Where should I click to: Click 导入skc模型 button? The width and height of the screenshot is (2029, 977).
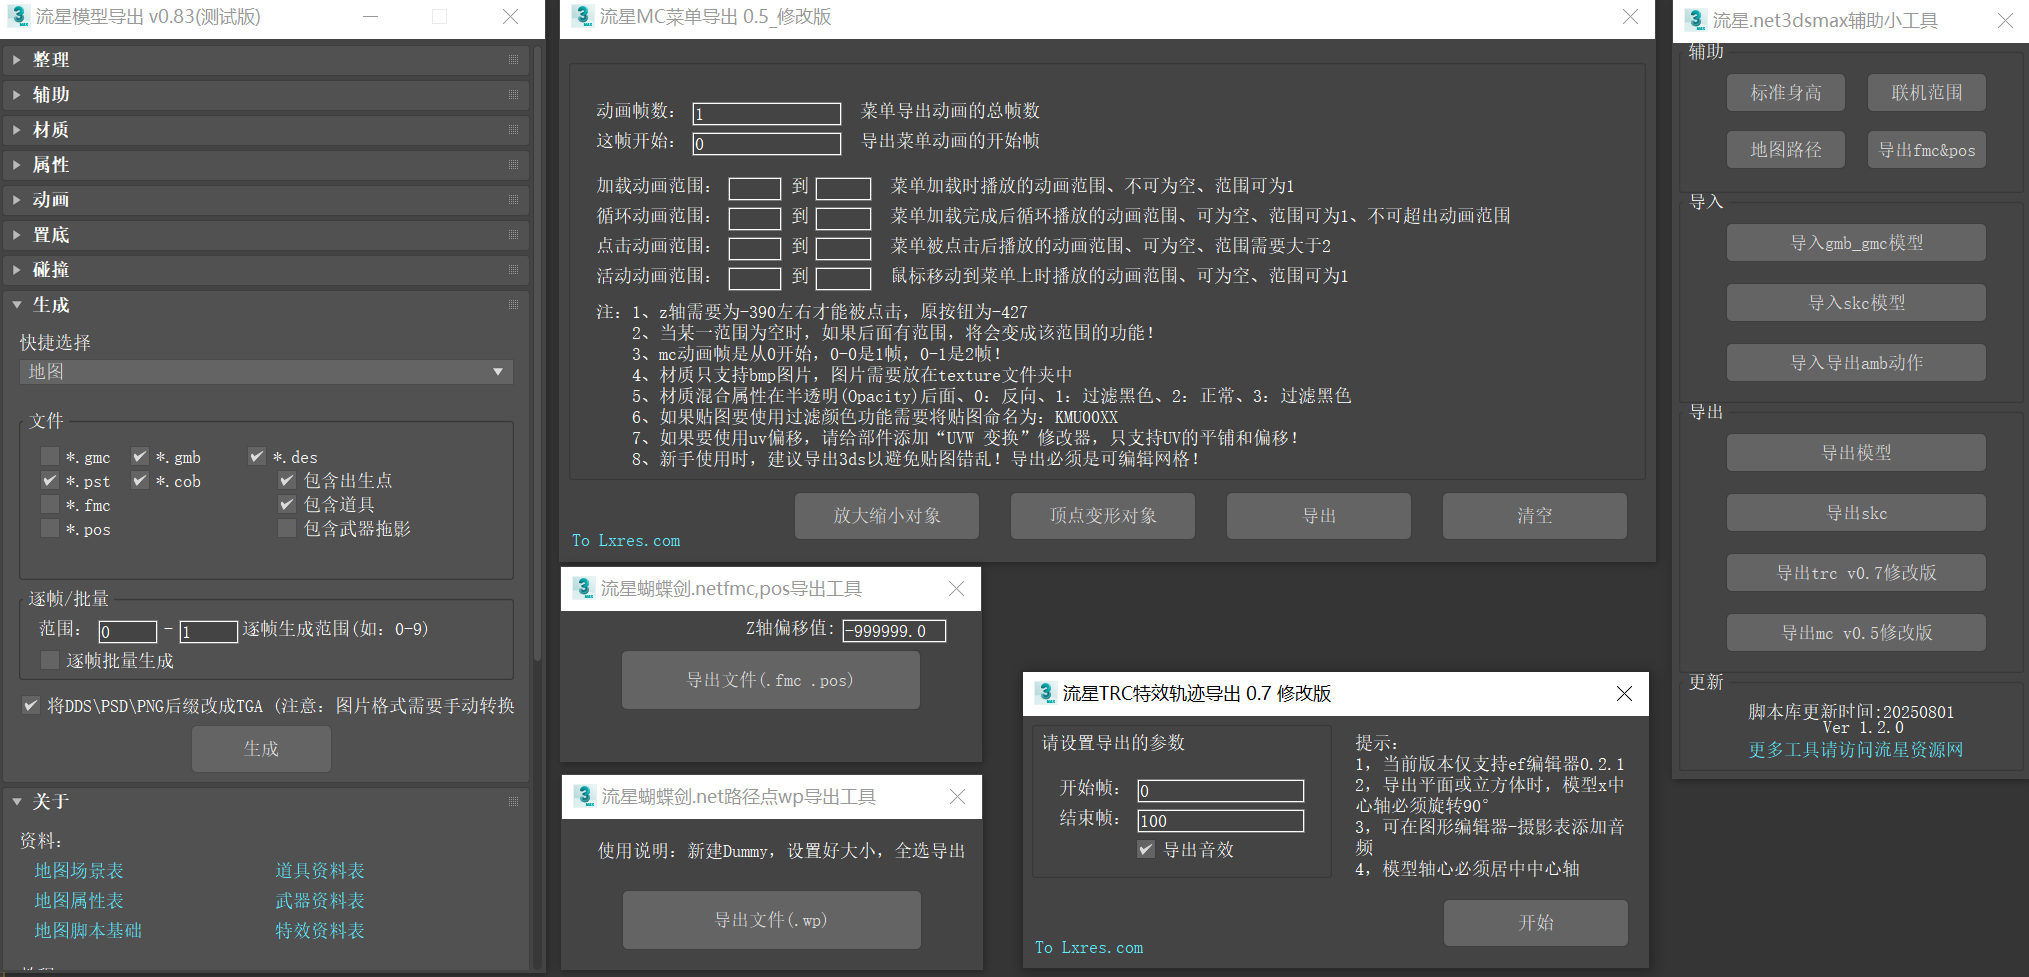[1856, 303]
